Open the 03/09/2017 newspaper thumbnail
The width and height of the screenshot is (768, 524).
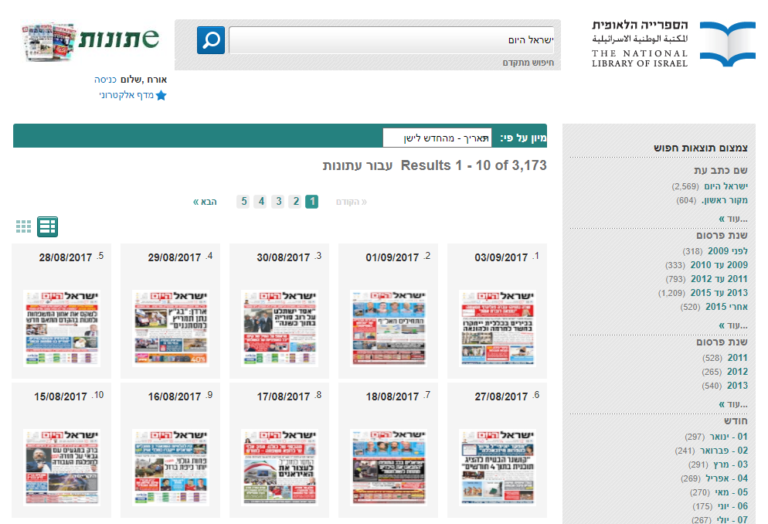coord(491,327)
